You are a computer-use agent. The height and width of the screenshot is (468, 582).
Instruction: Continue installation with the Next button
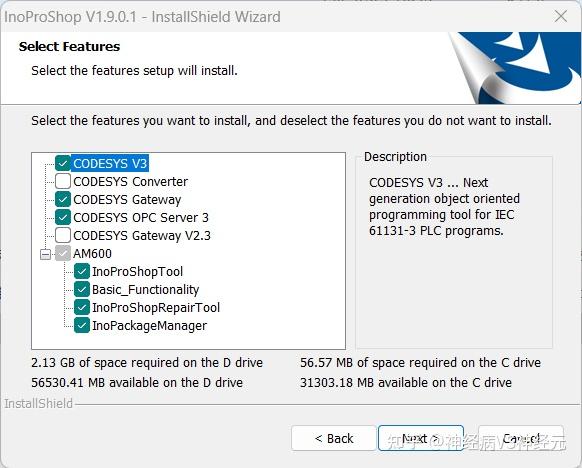[x=421, y=438]
